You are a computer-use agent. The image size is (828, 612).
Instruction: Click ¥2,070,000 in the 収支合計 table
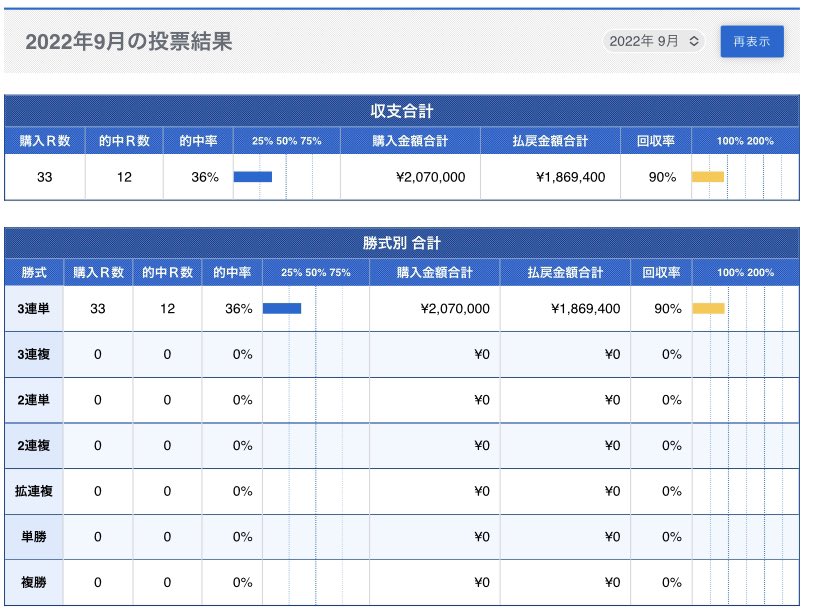[430, 177]
